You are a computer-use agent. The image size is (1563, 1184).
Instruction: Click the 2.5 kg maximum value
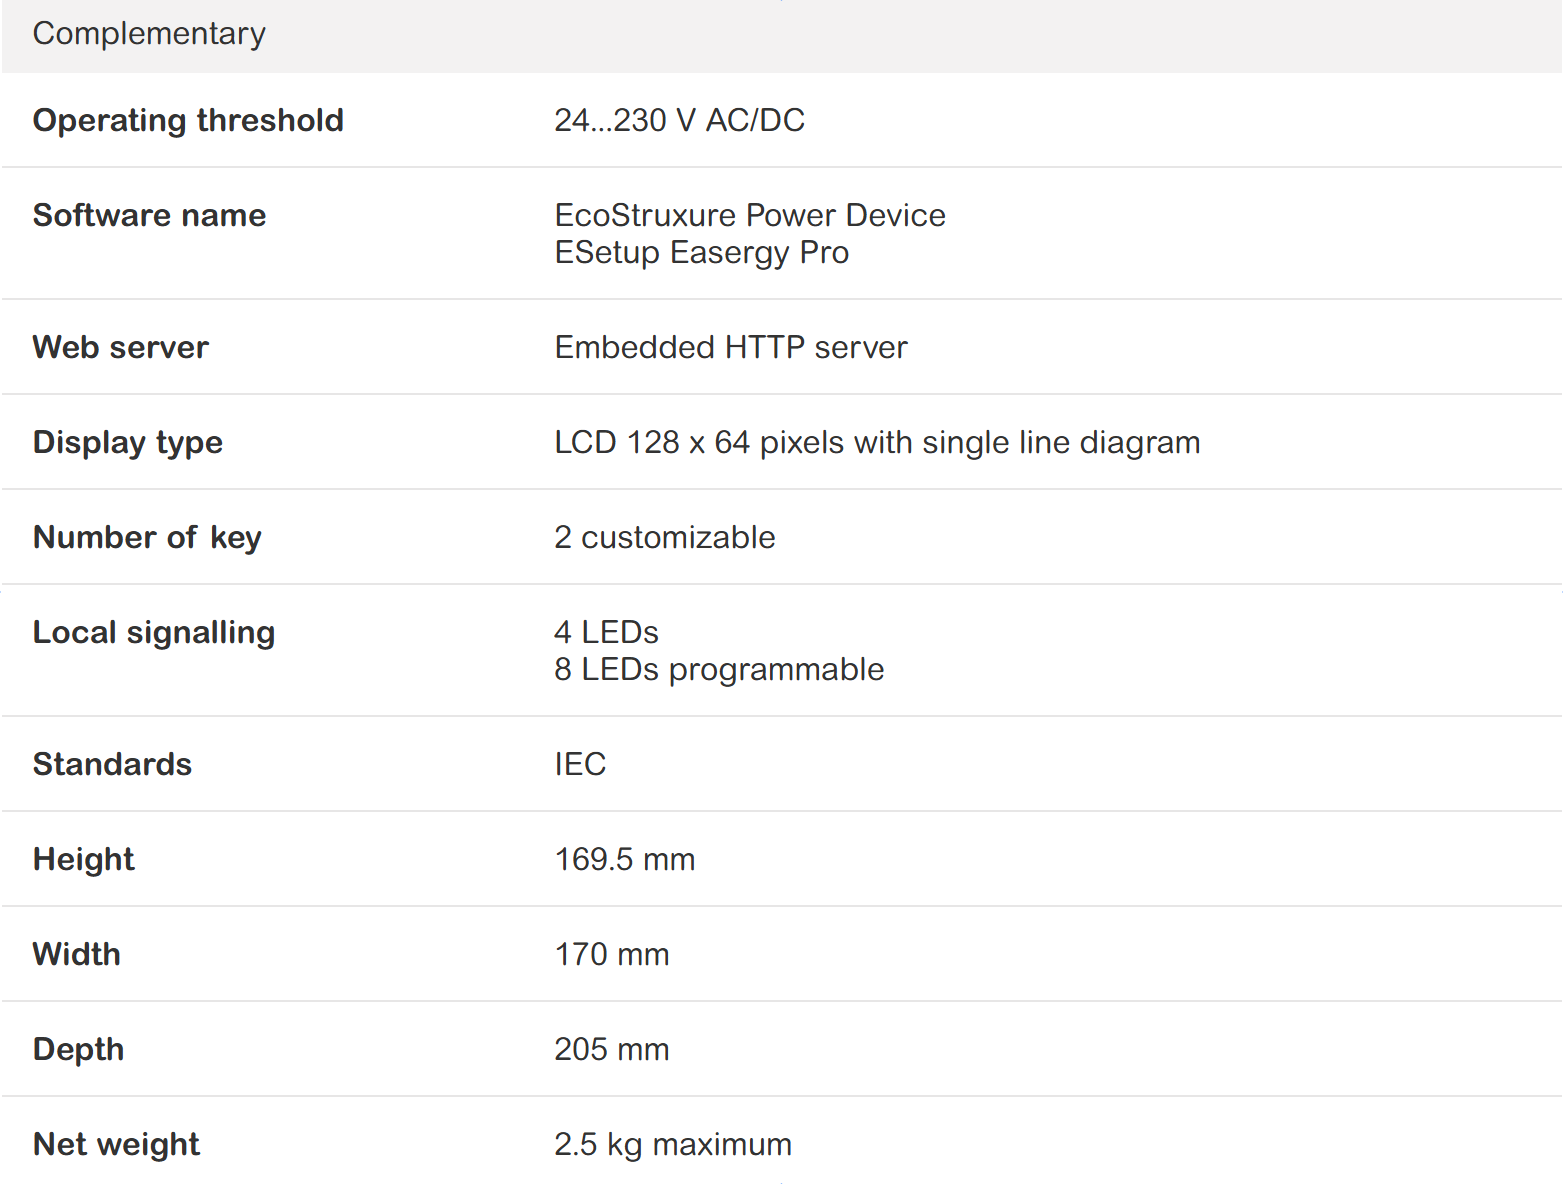pos(672,1144)
